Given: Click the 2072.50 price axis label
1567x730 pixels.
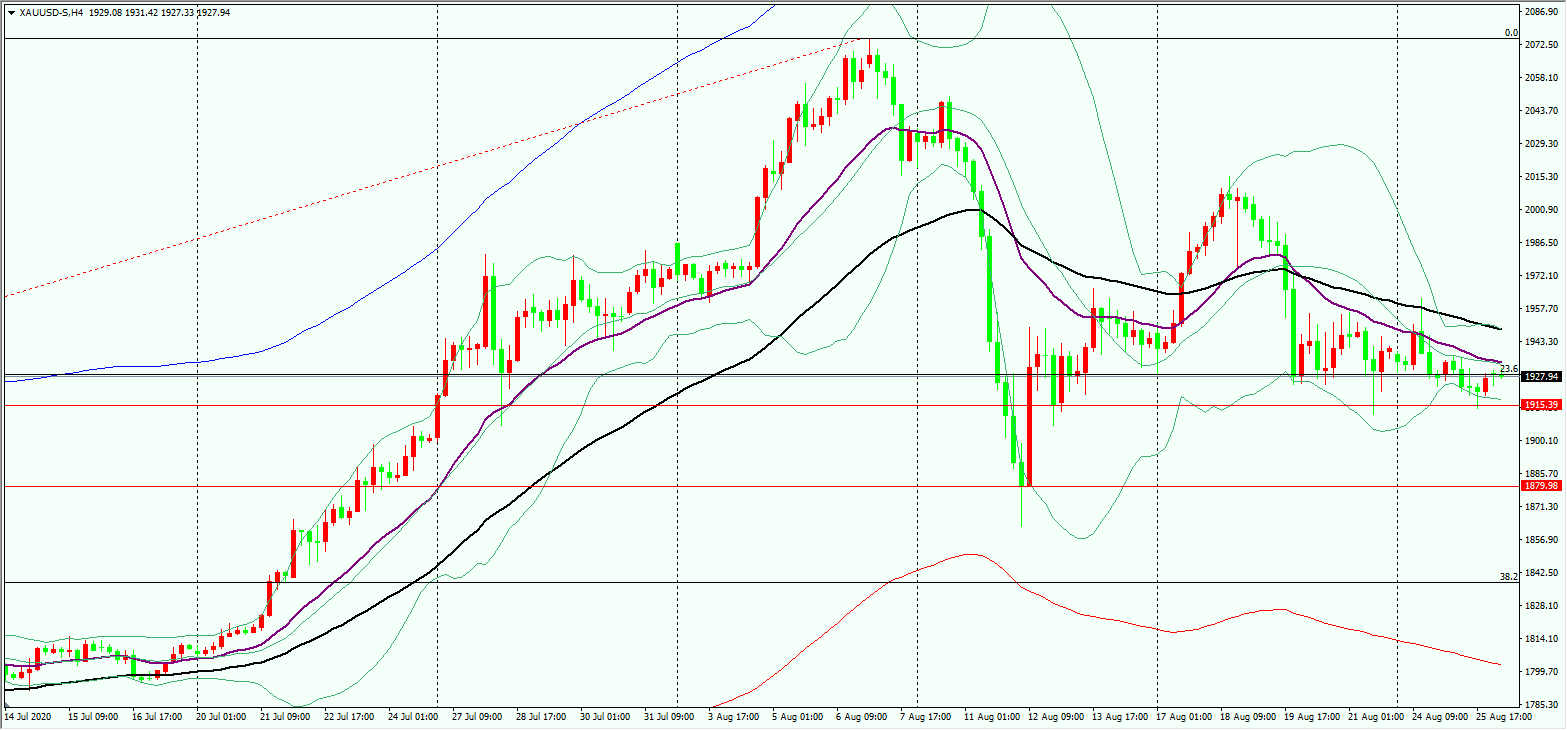Looking at the screenshot, I should point(1542,45).
